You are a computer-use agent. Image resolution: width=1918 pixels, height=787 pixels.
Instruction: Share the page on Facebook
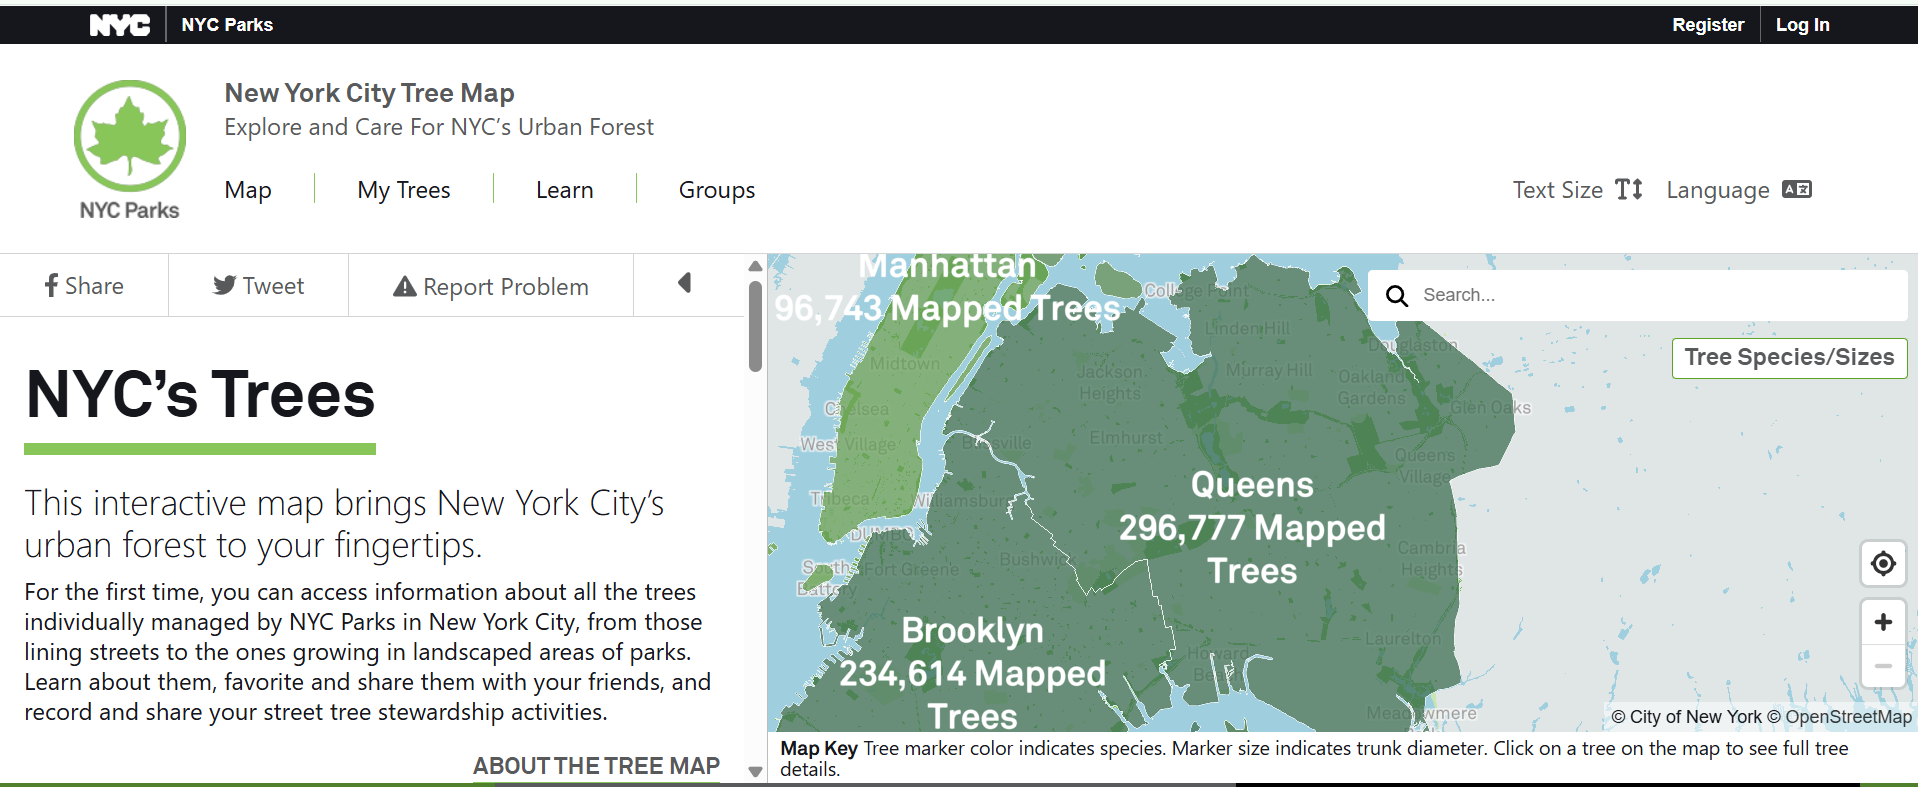[x=84, y=286]
